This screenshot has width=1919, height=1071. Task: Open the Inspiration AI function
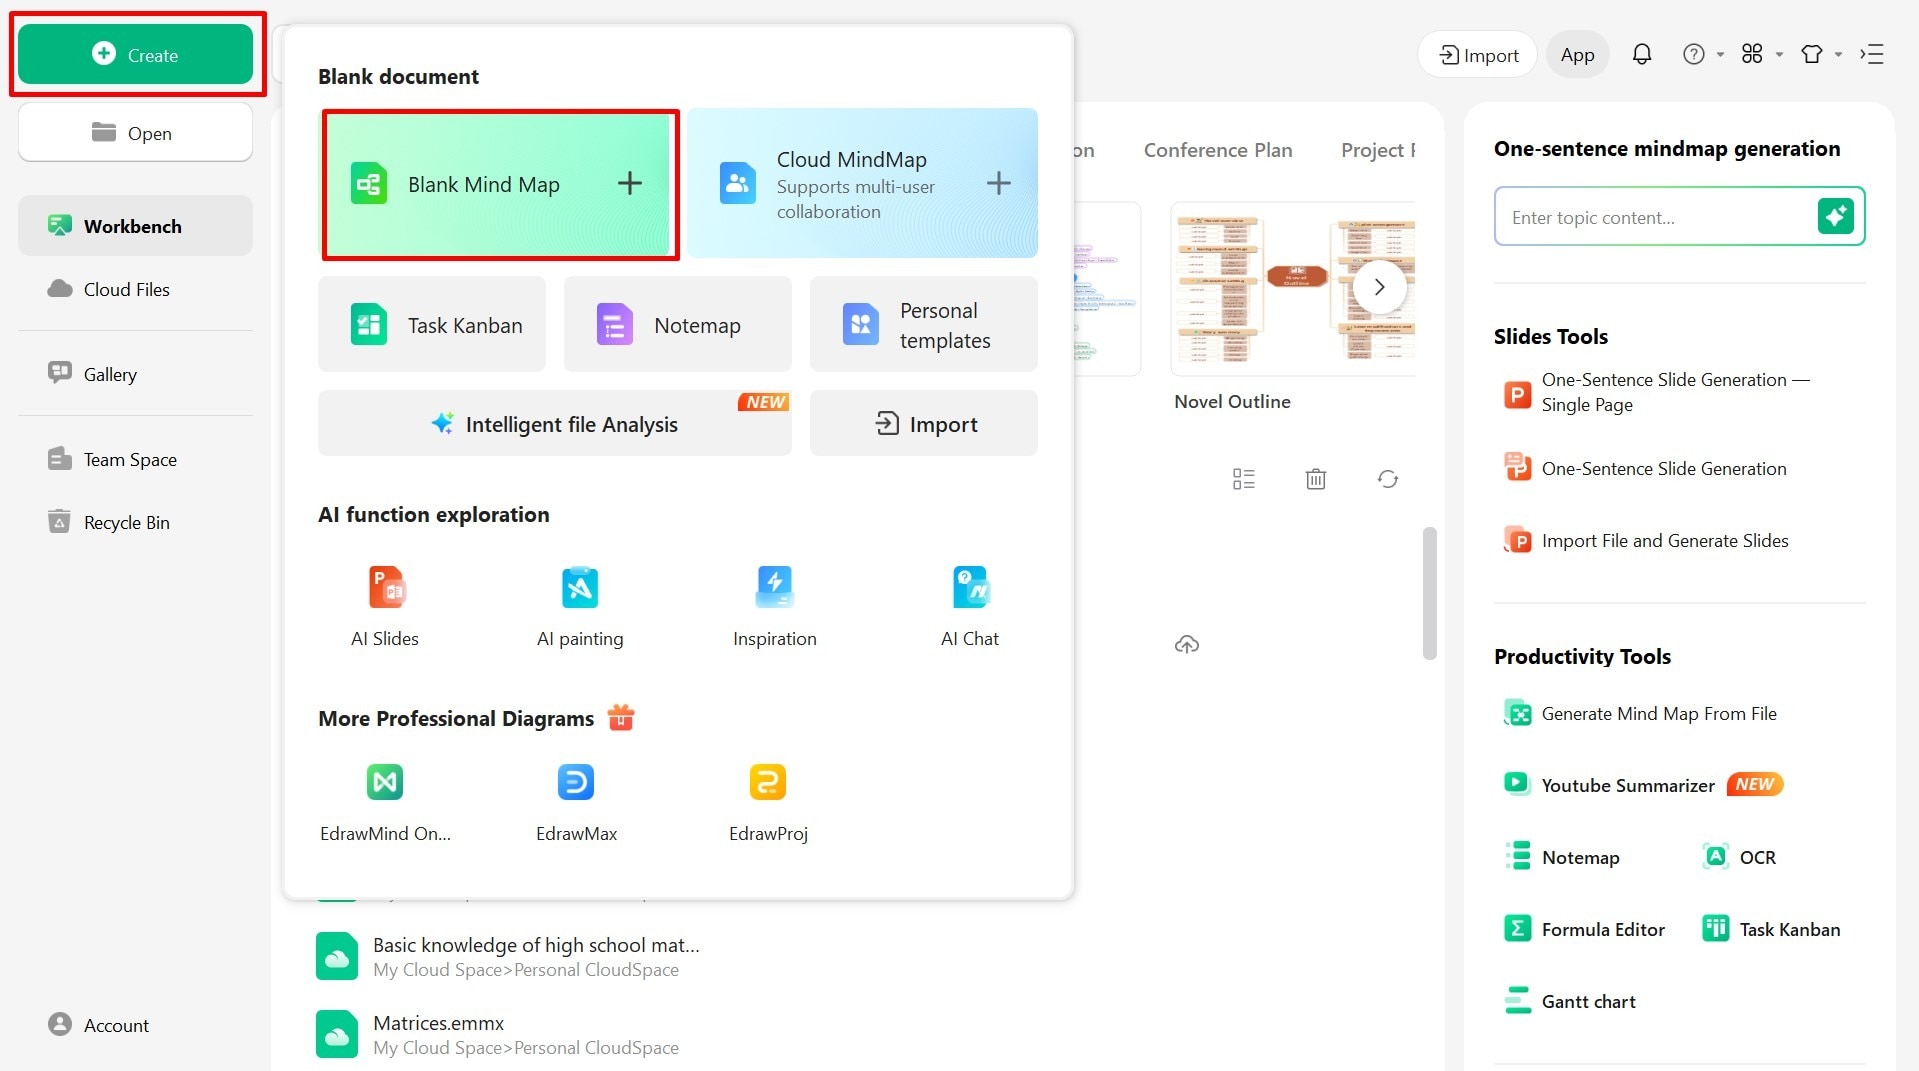[775, 607]
